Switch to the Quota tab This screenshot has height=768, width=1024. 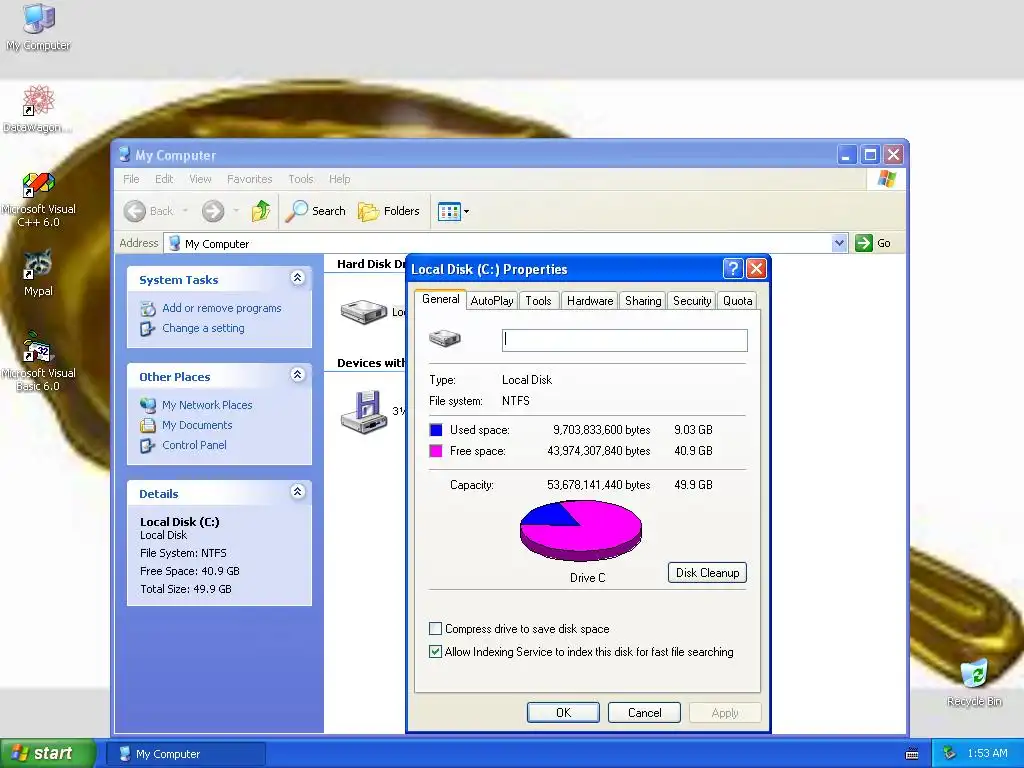tap(737, 301)
